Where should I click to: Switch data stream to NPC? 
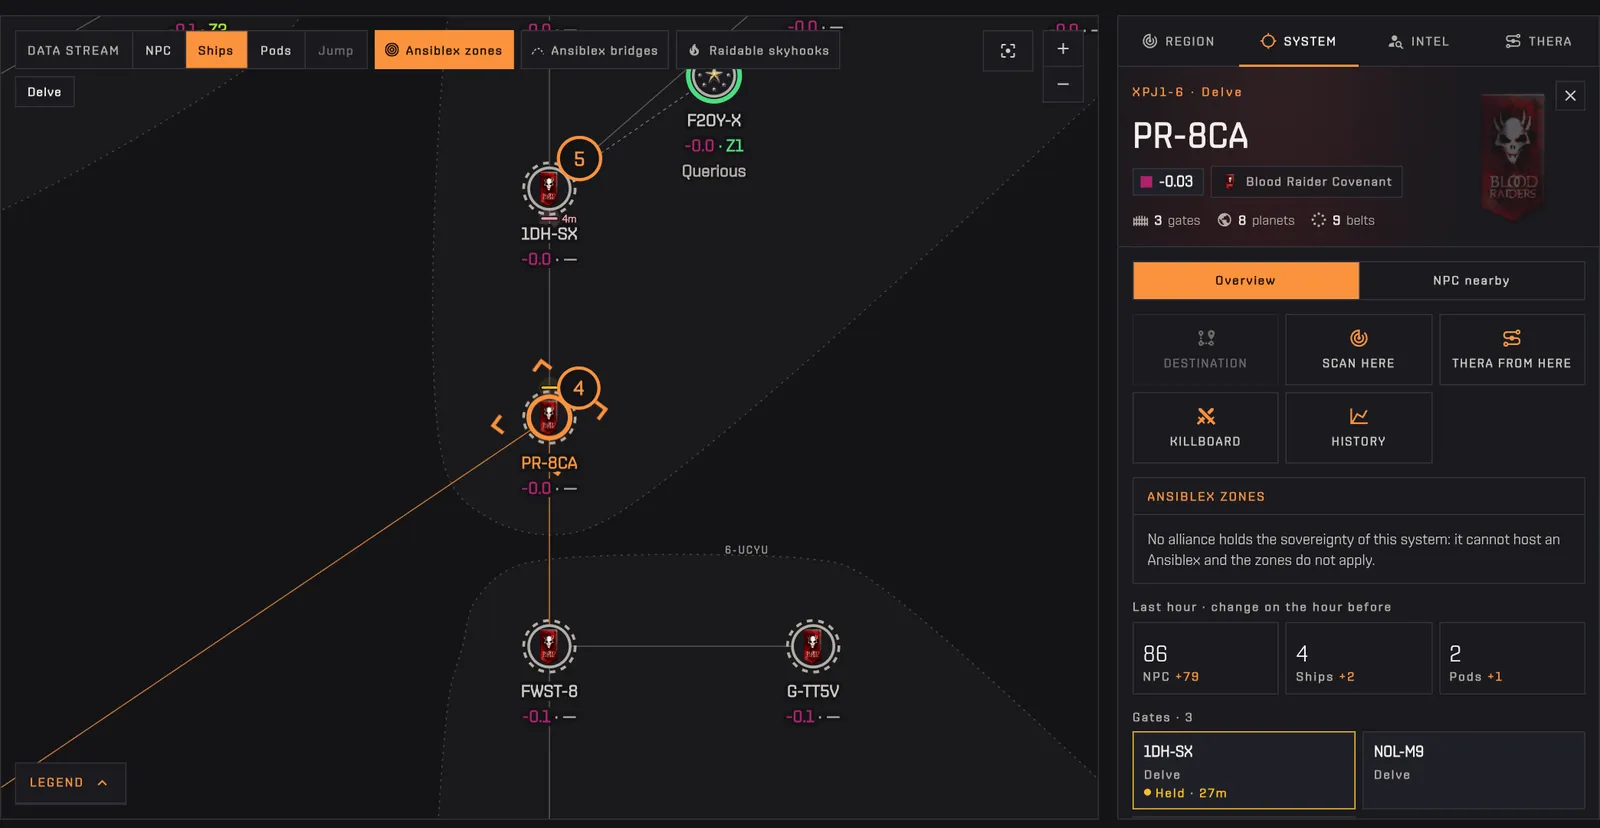tap(158, 50)
